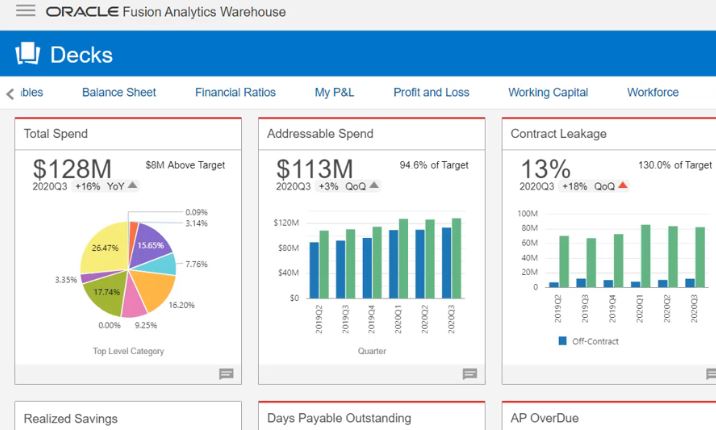Image resolution: width=716 pixels, height=430 pixels.
Task: Click the Total Spend card title
Action: tap(56, 134)
